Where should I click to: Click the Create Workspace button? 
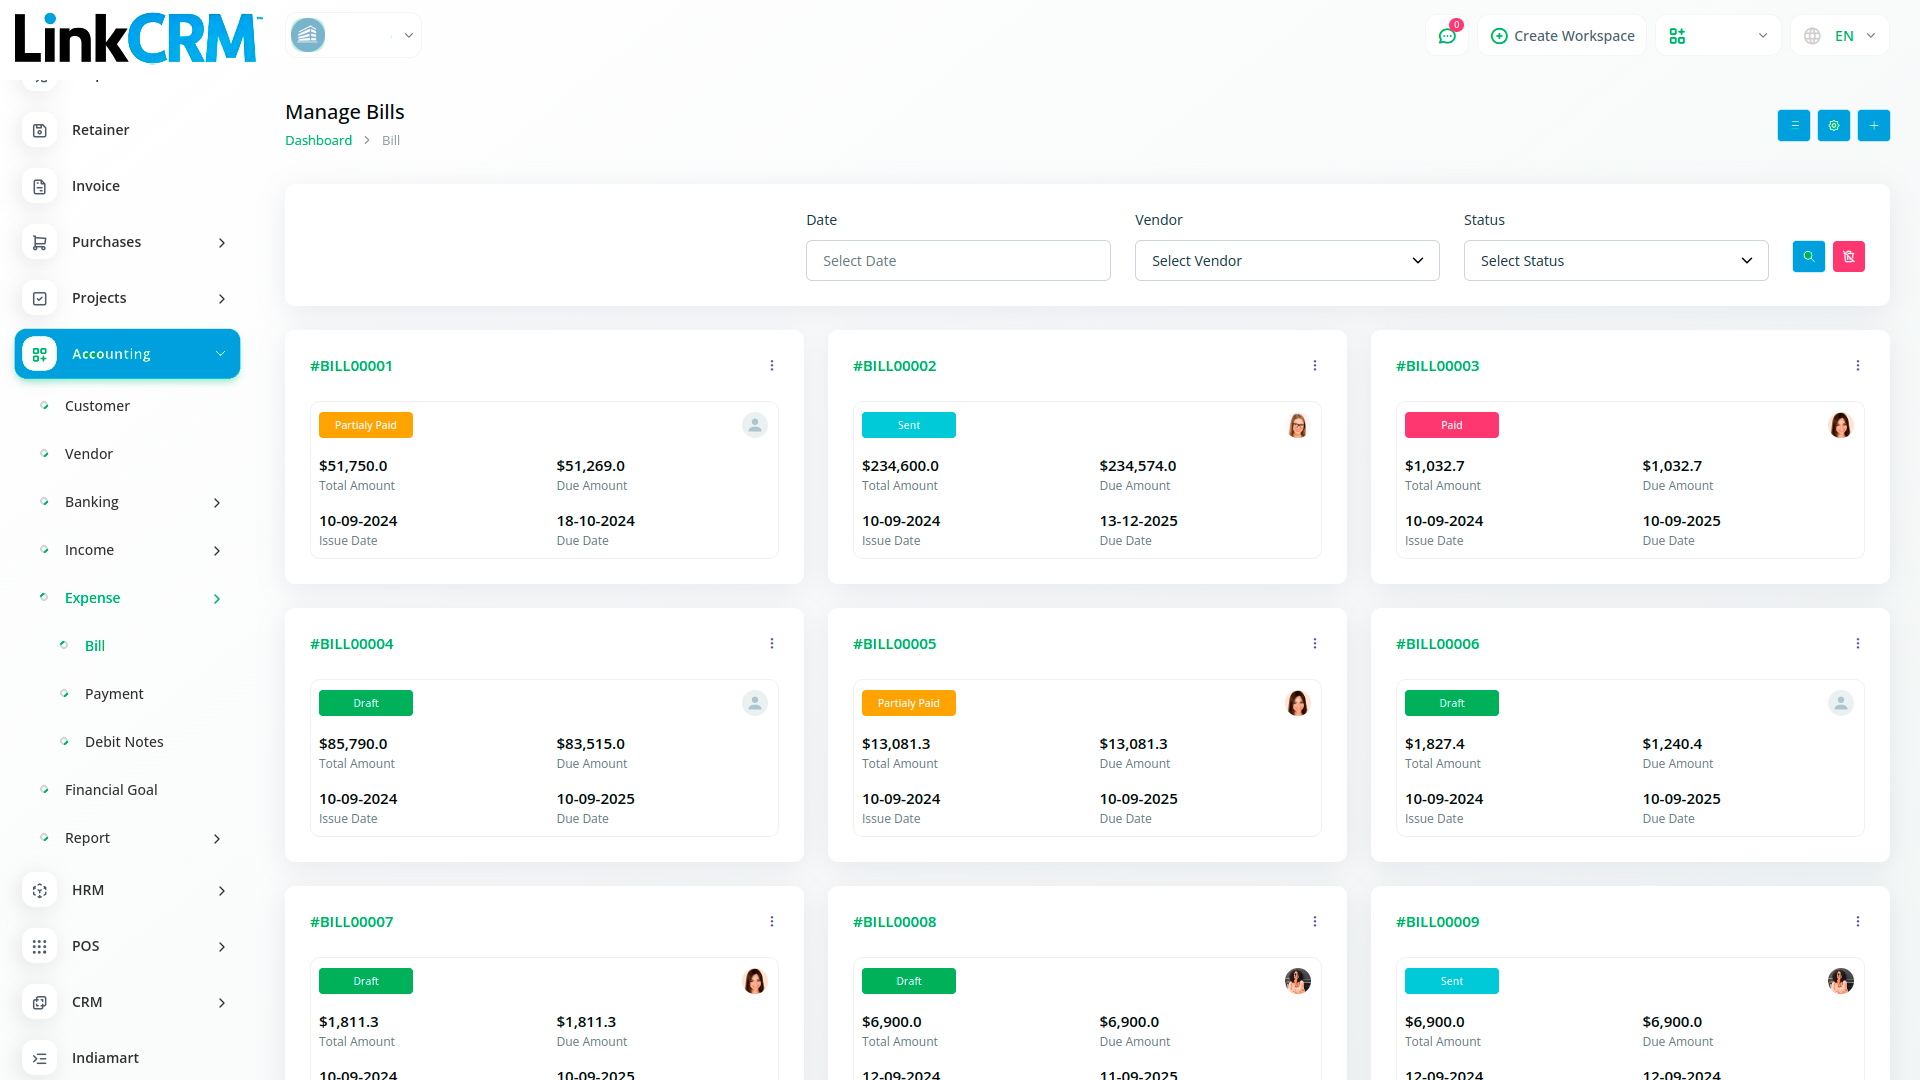pos(1562,36)
